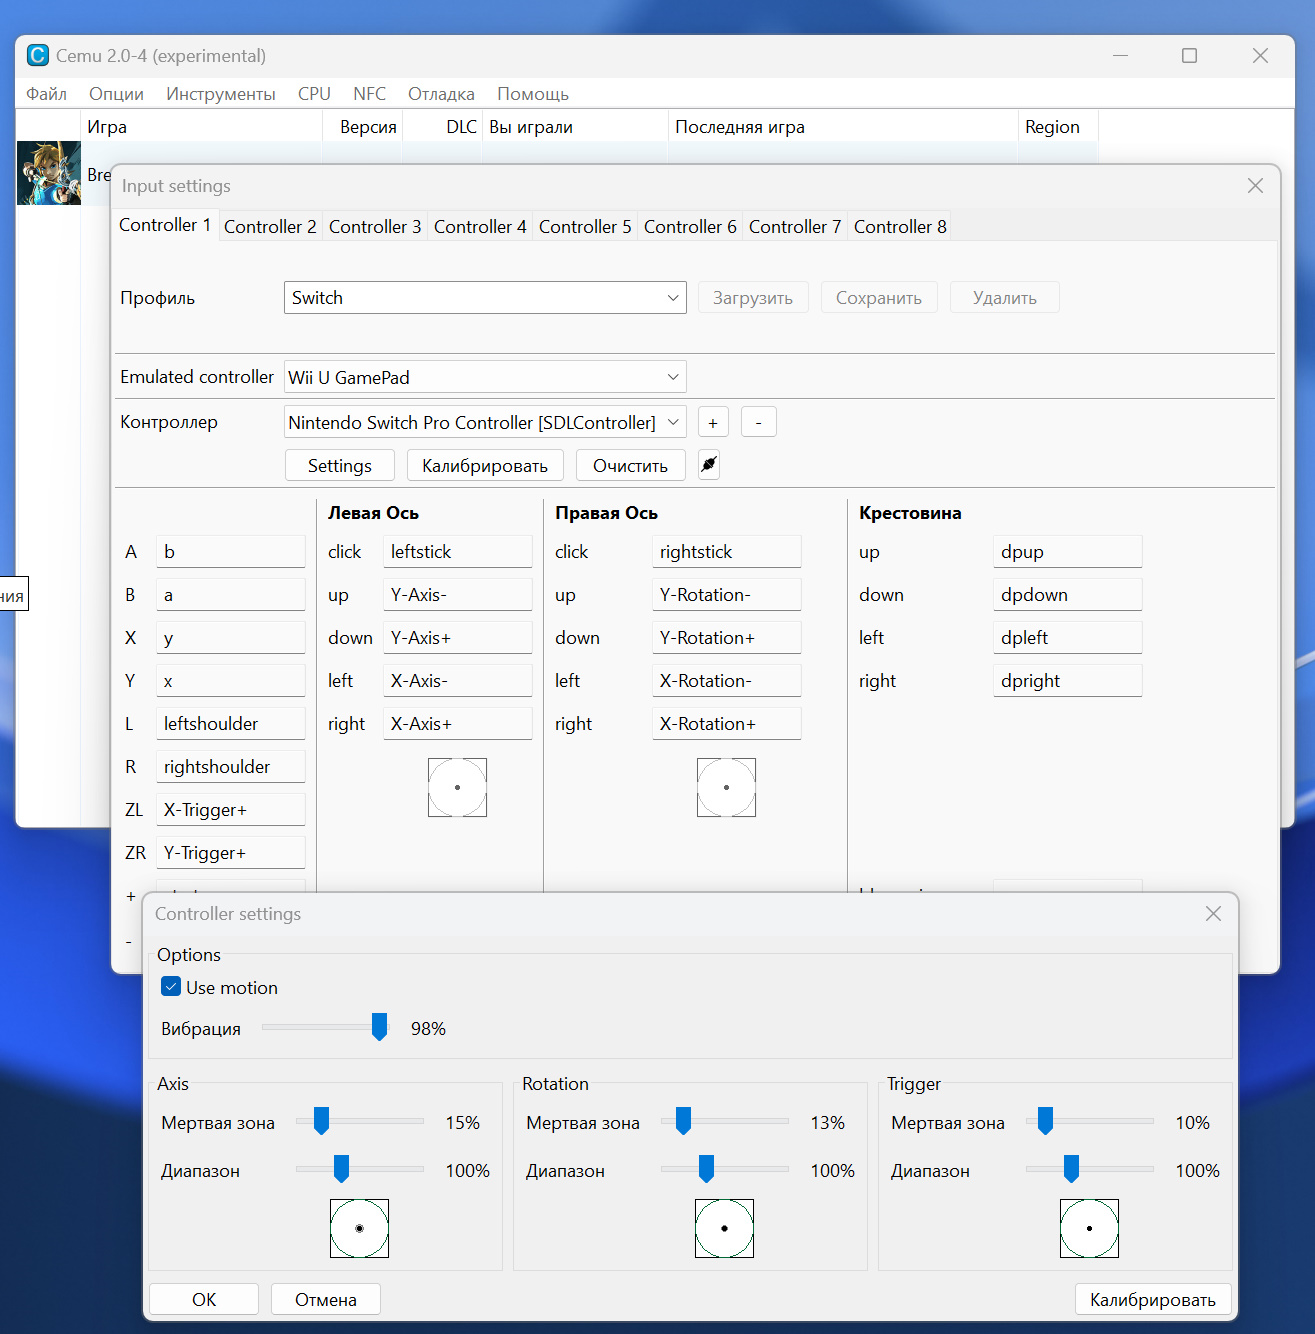Switch to the Controller 8 tab
The image size is (1315, 1334).
coord(900,227)
